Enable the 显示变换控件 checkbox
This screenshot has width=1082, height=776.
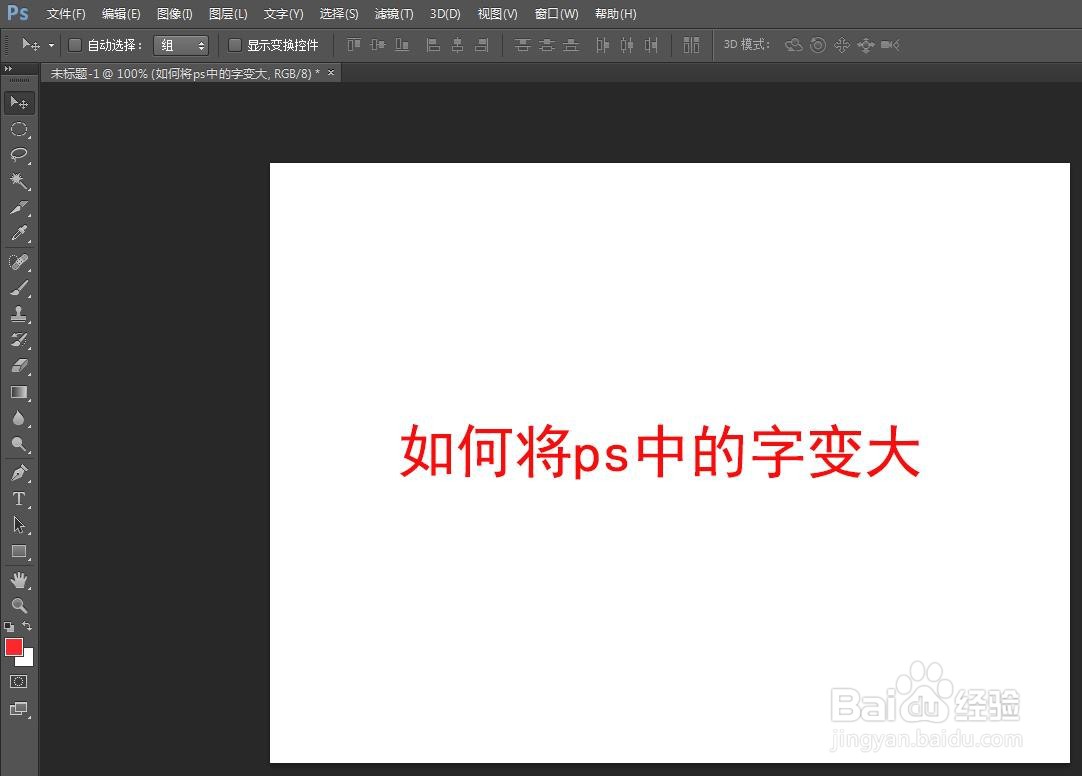pyautogui.click(x=235, y=45)
